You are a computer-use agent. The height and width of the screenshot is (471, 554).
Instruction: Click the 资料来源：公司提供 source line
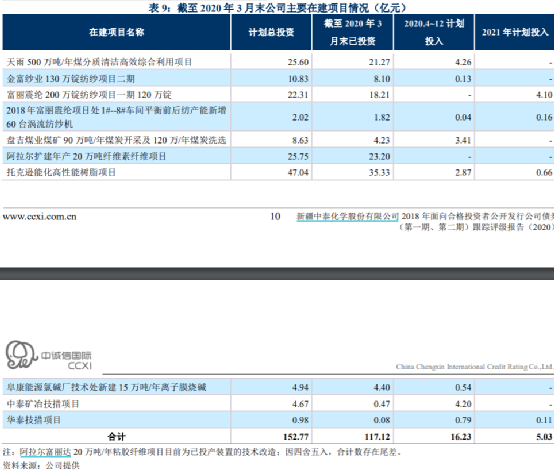pyautogui.click(x=41, y=466)
